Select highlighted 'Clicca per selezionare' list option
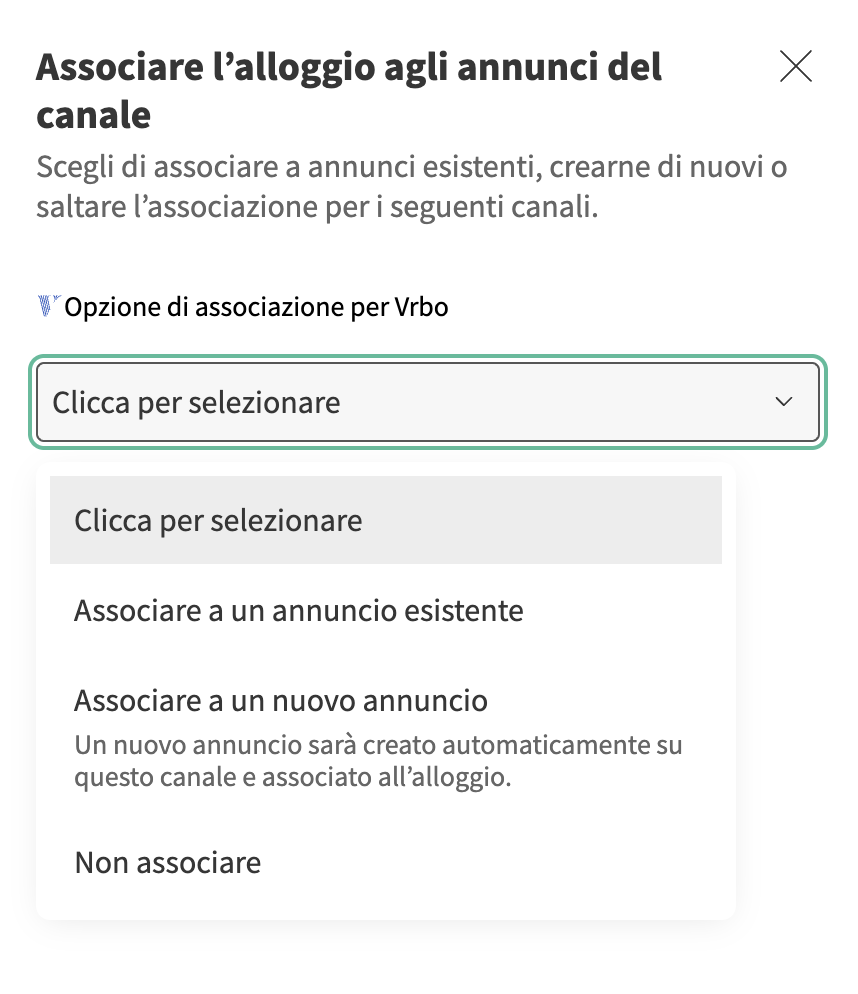The image size is (858, 994). [x=385, y=520]
